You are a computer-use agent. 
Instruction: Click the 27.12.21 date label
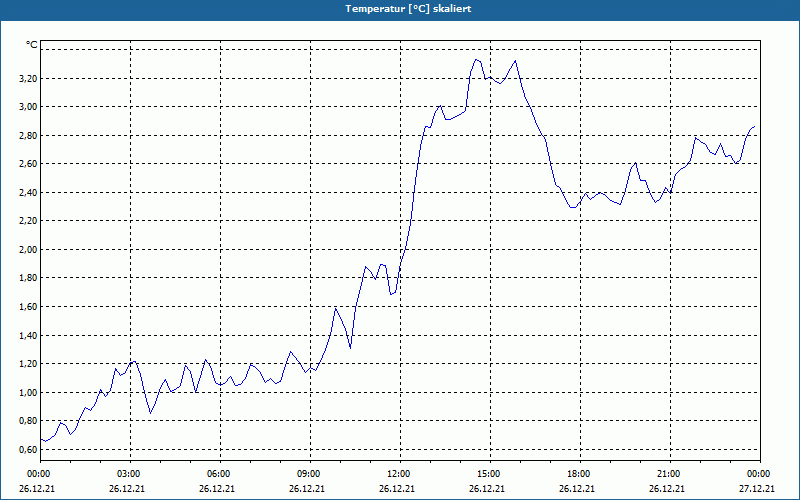pos(757,489)
